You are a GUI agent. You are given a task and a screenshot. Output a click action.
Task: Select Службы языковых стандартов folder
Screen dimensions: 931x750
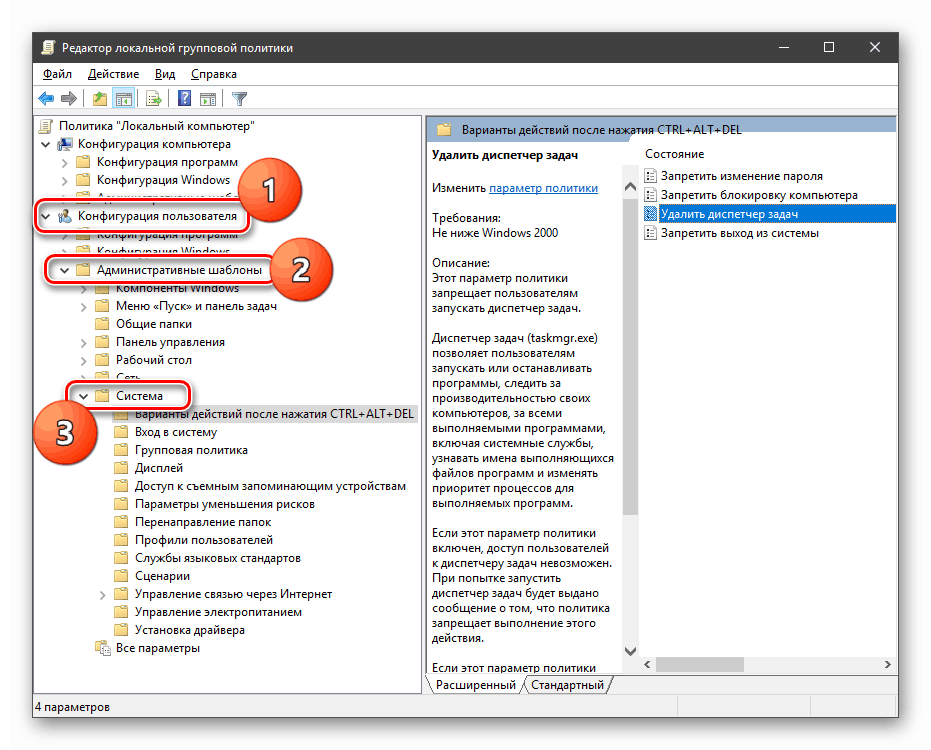(217, 558)
